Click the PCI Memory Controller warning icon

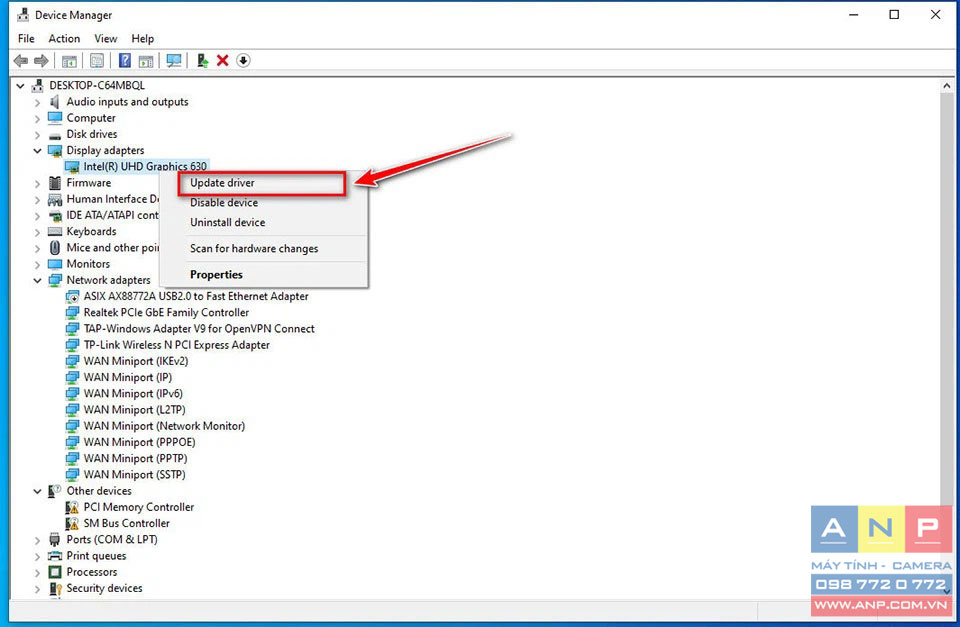pyautogui.click(x=72, y=507)
